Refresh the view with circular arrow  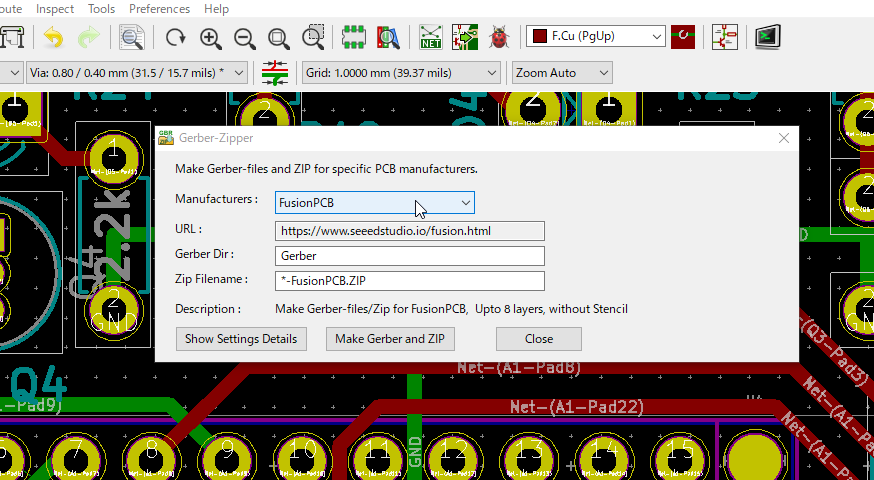tap(176, 37)
